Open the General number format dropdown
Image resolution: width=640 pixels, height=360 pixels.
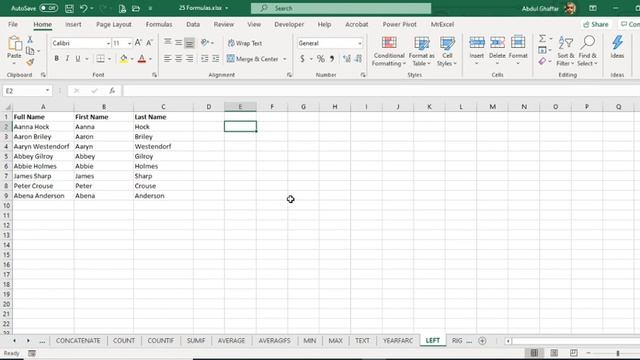pos(360,43)
